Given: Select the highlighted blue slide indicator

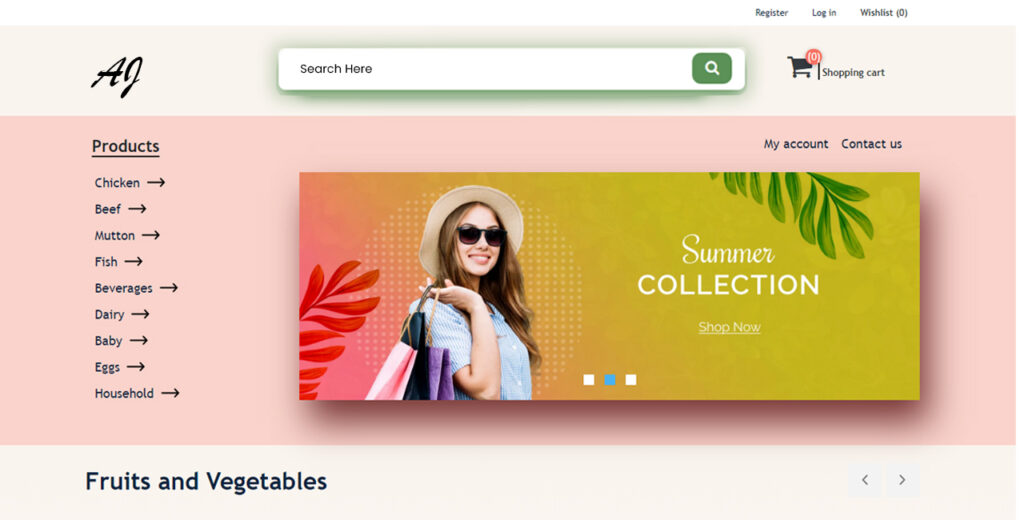Looking at the screenshot, I should click(x=610, y=380).
